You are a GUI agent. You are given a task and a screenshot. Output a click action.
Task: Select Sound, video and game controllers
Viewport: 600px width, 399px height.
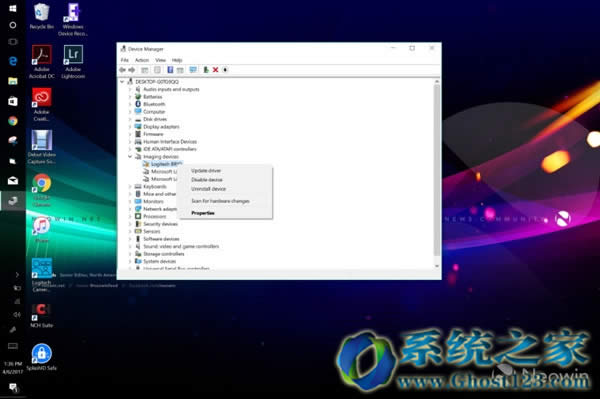pyautogui.click(x=181, y=246)
